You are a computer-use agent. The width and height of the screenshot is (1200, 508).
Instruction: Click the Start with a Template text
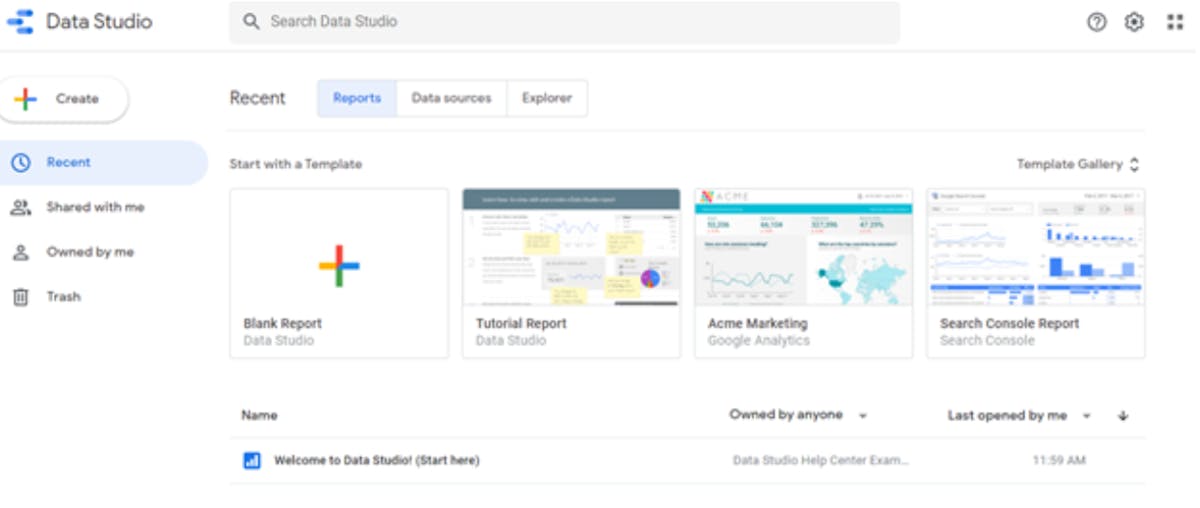[296, 164]
